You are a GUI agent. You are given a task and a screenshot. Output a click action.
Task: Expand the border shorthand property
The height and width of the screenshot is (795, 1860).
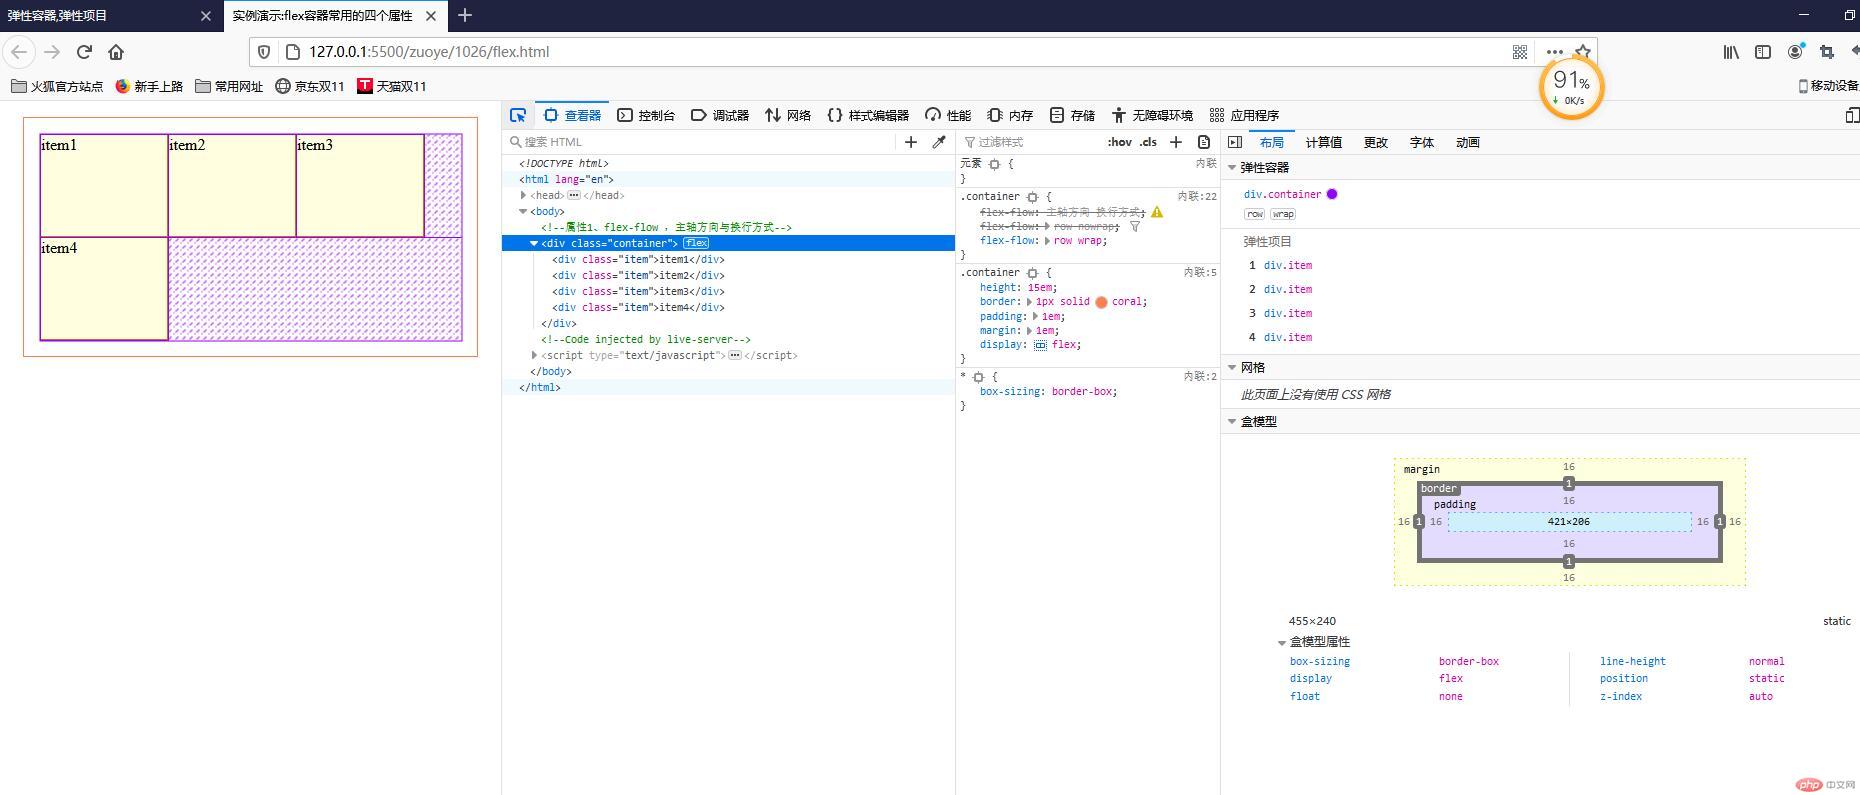[x=1029, y=301]
